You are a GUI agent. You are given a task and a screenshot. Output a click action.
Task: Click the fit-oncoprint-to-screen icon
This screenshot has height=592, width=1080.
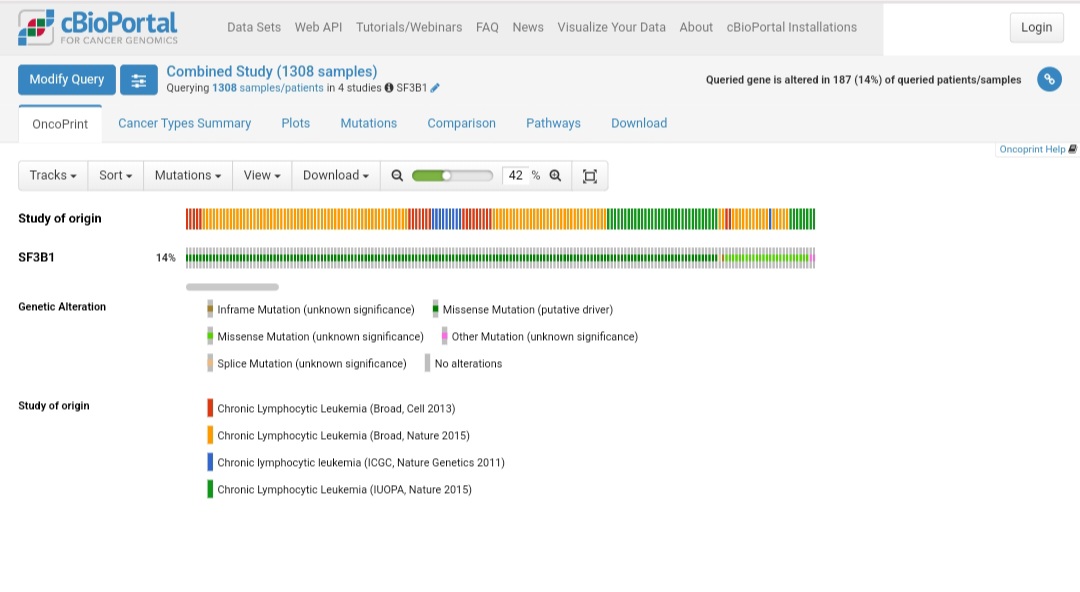[x=590, y=175]
